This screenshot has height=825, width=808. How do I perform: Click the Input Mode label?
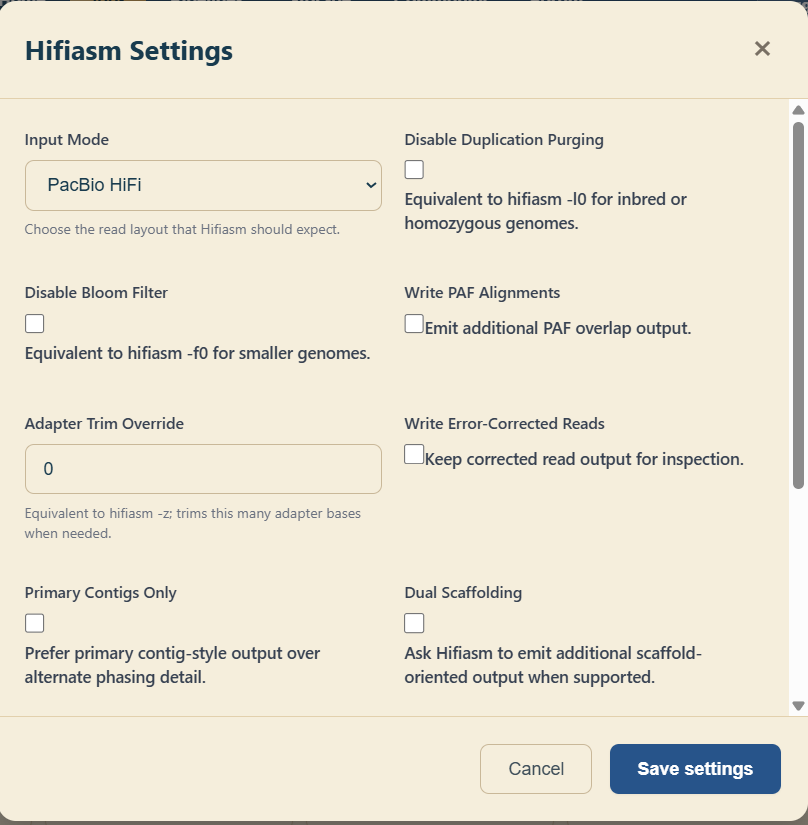coord(67,139)
